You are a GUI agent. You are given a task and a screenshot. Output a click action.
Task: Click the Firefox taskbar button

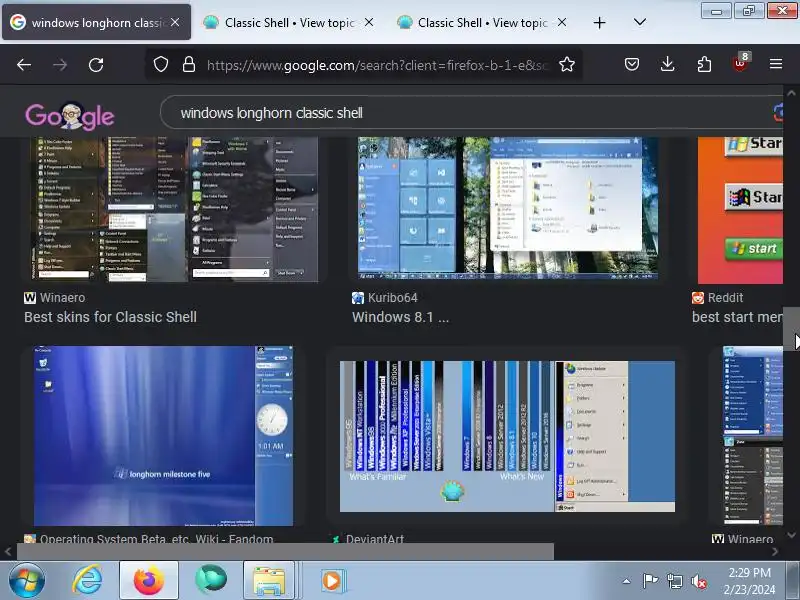148,580
